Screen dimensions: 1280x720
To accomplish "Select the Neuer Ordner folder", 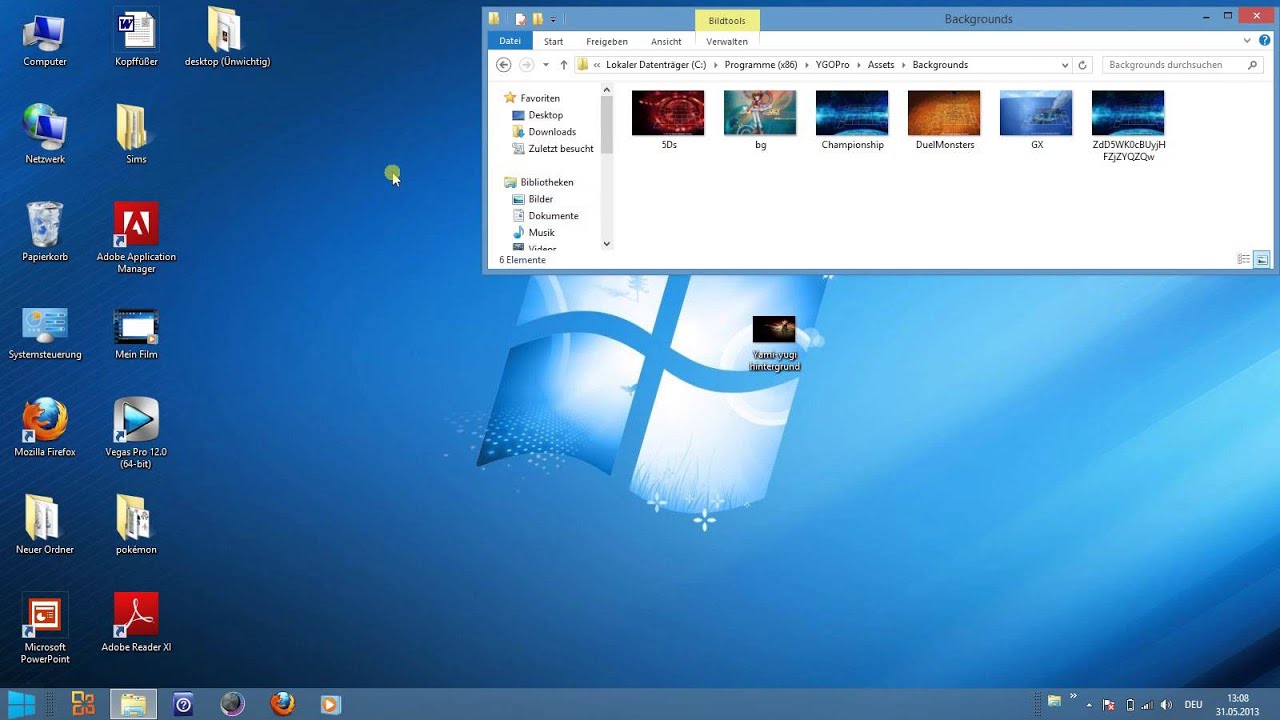I will tap(45, 525).
